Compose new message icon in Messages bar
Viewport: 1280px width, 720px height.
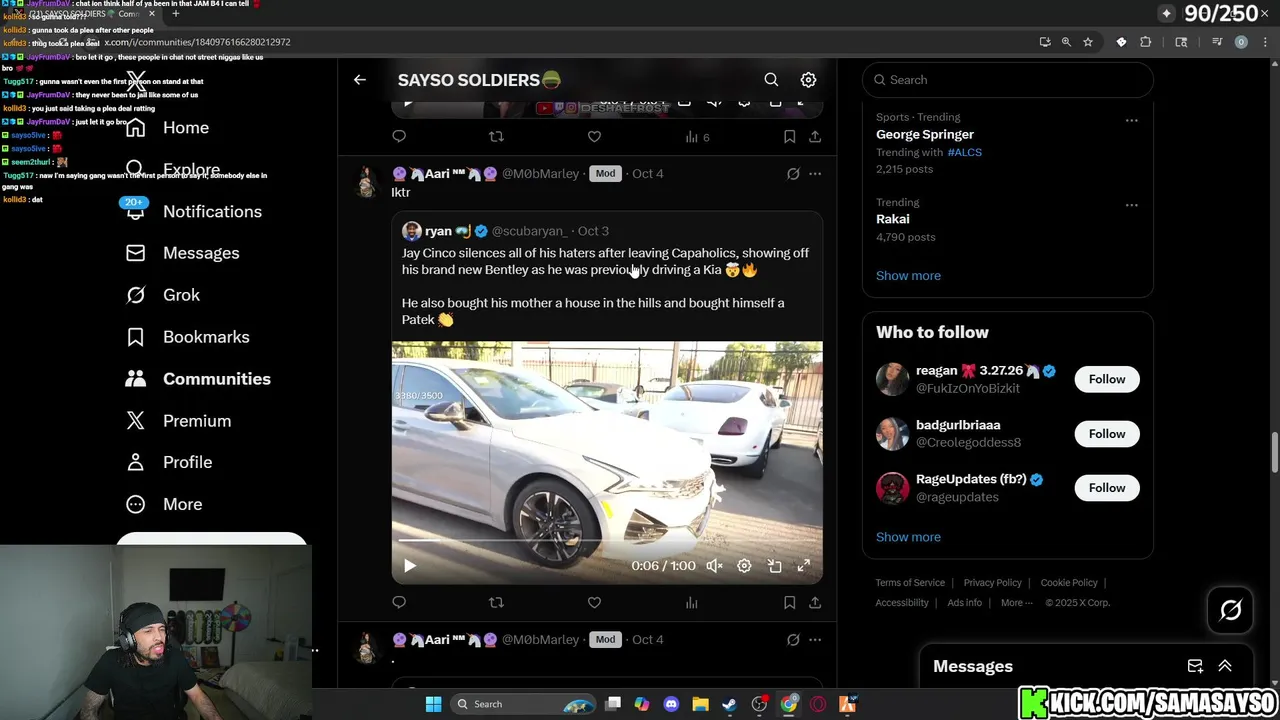pyautogui.click(x=1195, y=666)
